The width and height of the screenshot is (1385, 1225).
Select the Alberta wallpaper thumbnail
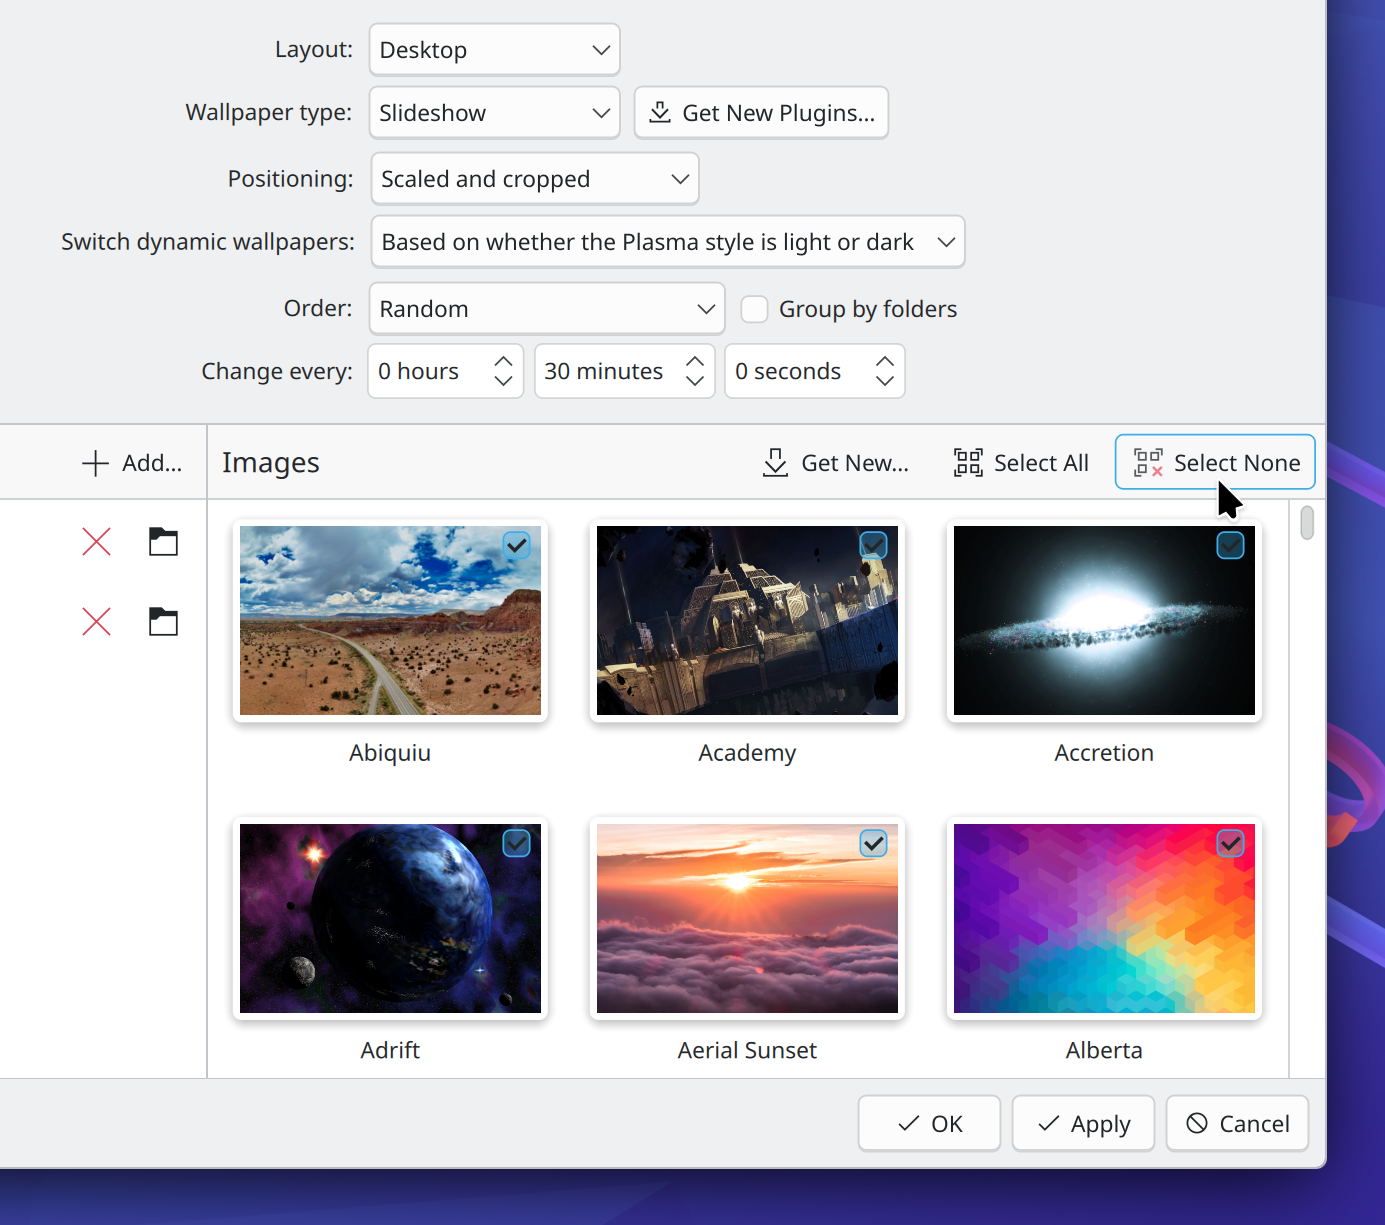coord(1104,918)
